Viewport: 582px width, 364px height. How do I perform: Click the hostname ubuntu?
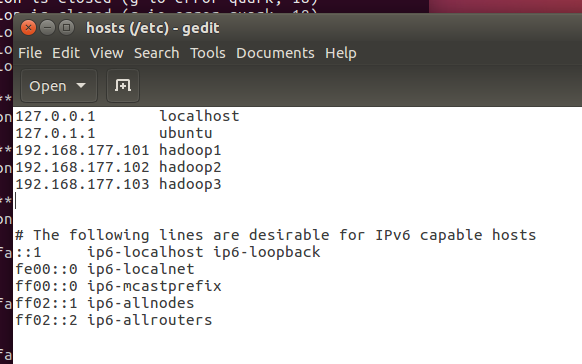186,133
